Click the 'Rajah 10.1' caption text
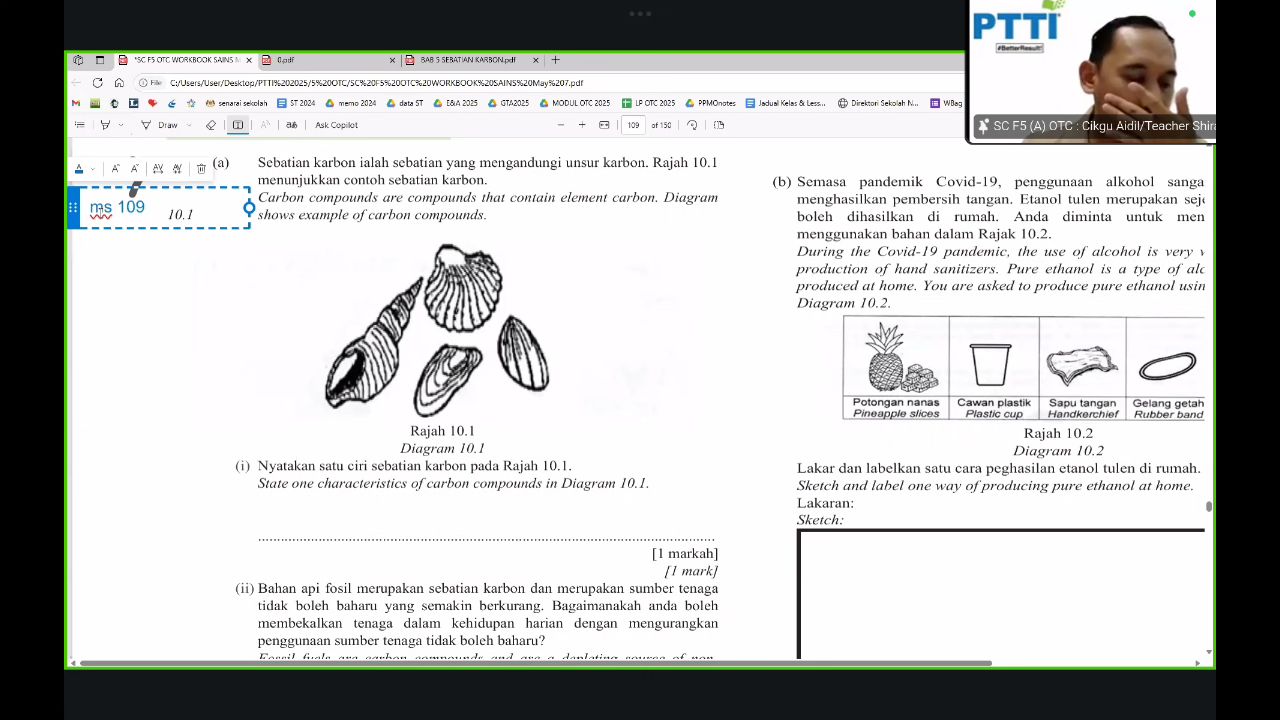Viewport: 1280px width, 720px height. (x=442, y=431)
